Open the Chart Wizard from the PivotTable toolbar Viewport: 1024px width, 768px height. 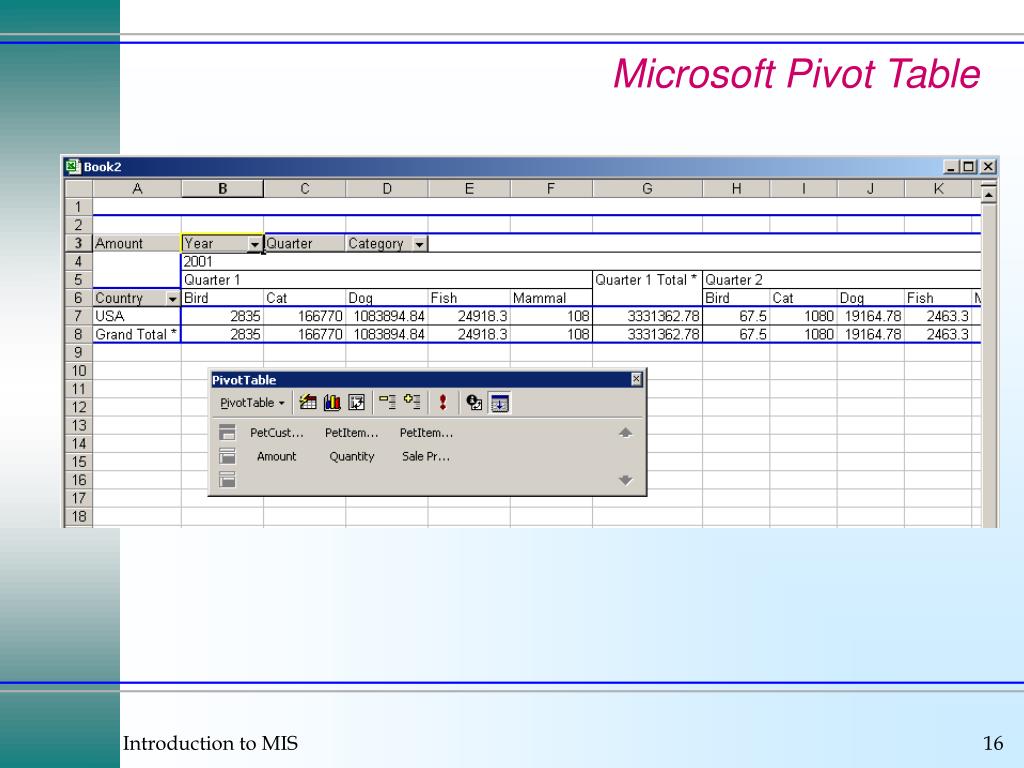(332, 402)
